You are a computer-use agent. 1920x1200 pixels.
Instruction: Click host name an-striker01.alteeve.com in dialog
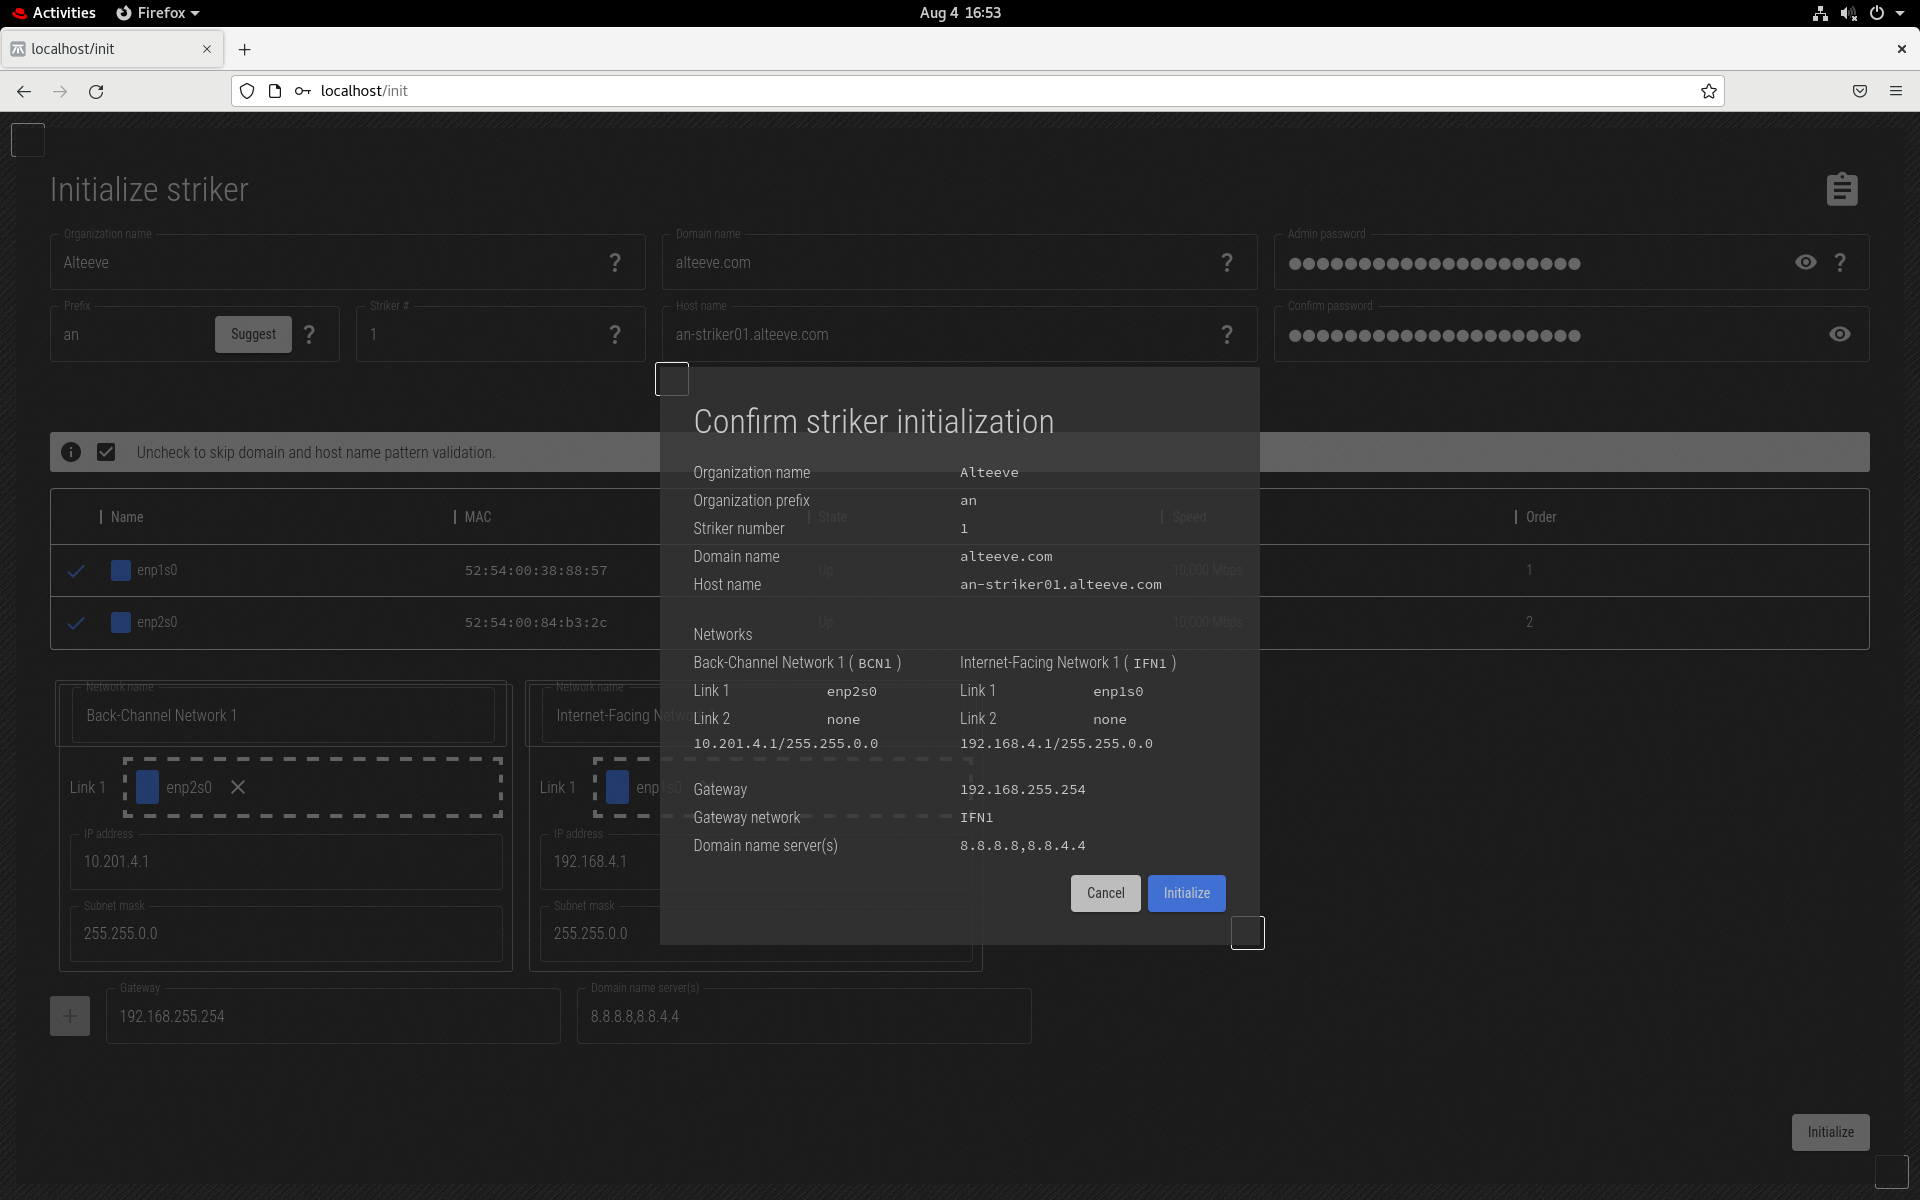click(x=1061, y=584)
